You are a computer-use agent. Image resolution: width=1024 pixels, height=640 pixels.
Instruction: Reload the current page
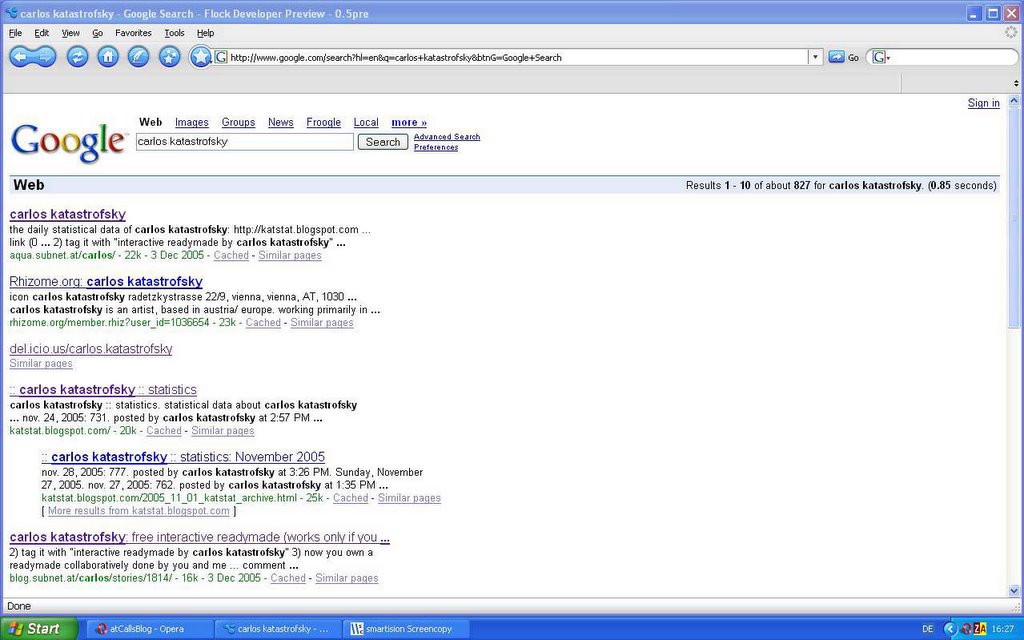[77, 57]
